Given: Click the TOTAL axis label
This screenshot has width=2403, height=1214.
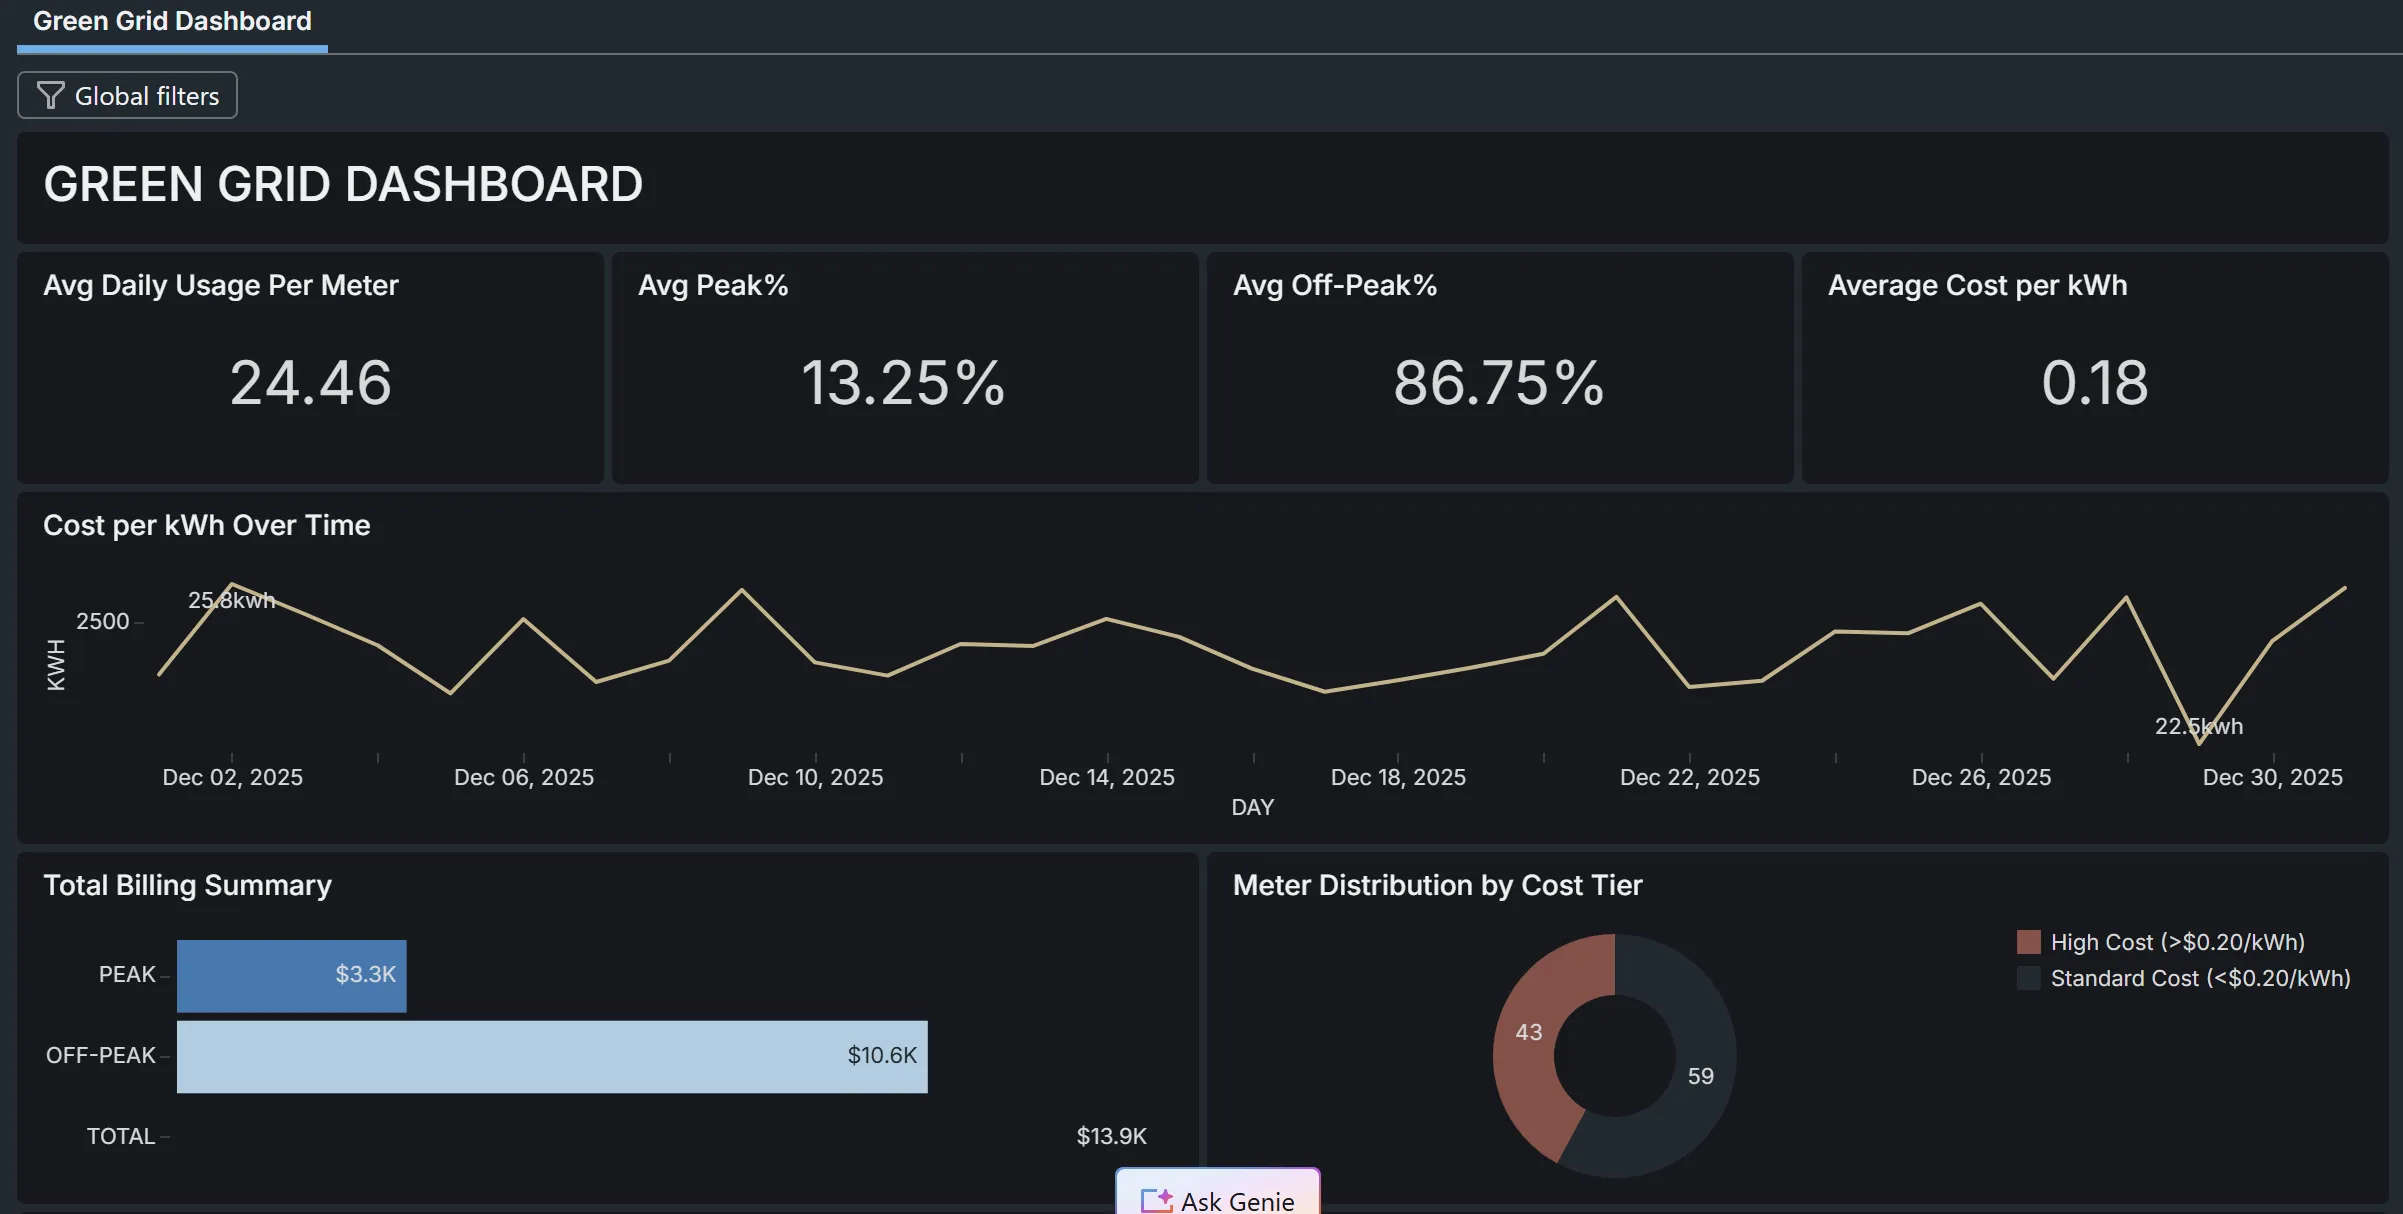Looking at the screenshot, I should click(121, 1136).
